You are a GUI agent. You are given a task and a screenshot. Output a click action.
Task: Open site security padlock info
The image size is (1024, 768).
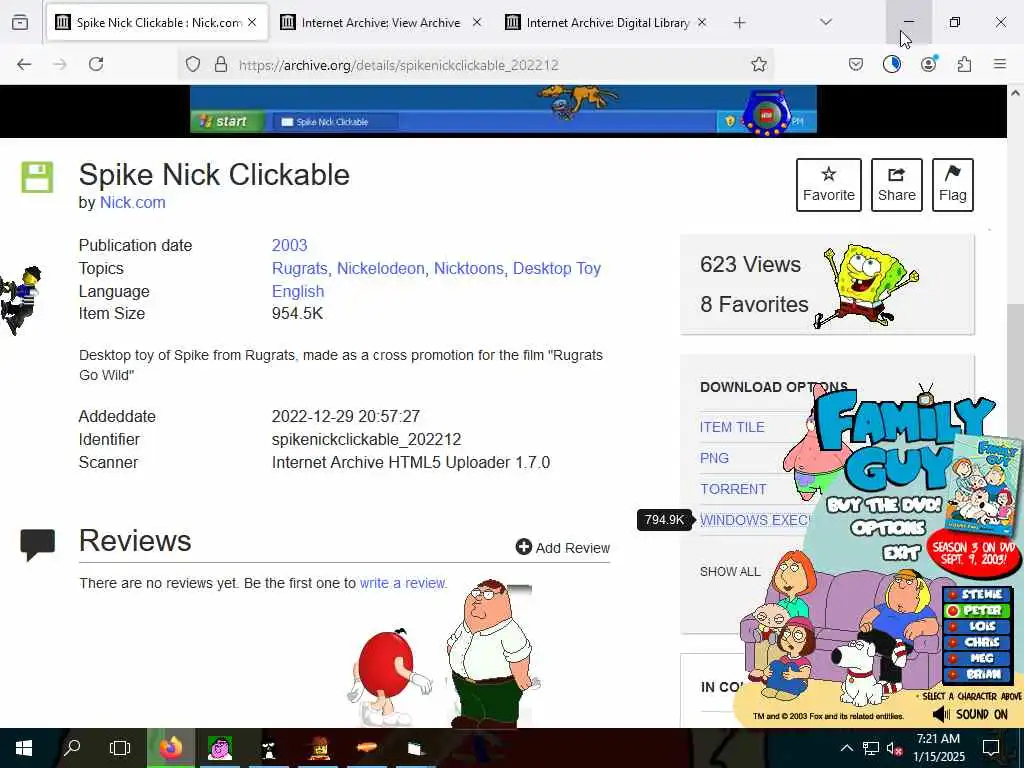(x=221, y=64)
